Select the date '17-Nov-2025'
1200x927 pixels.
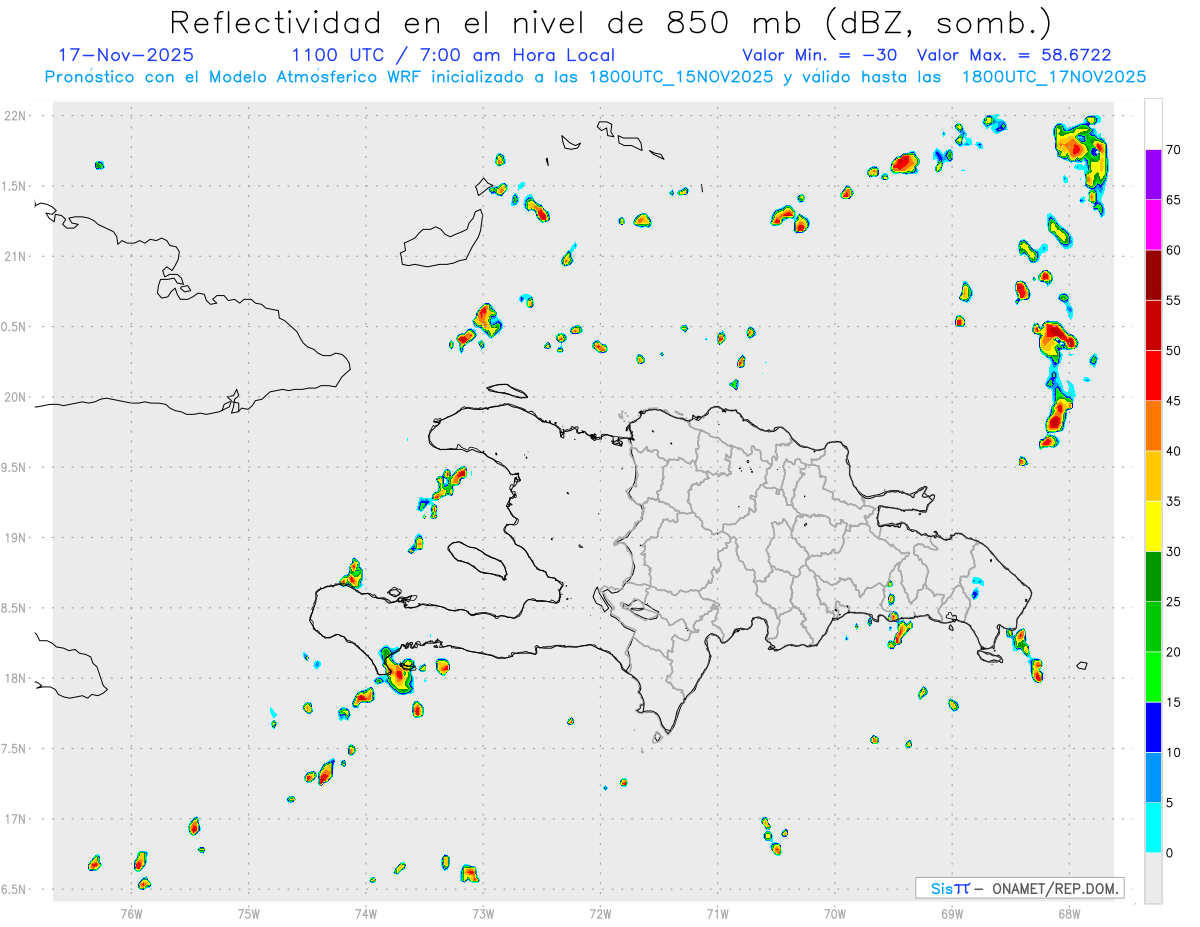click(x=126, y=55)
